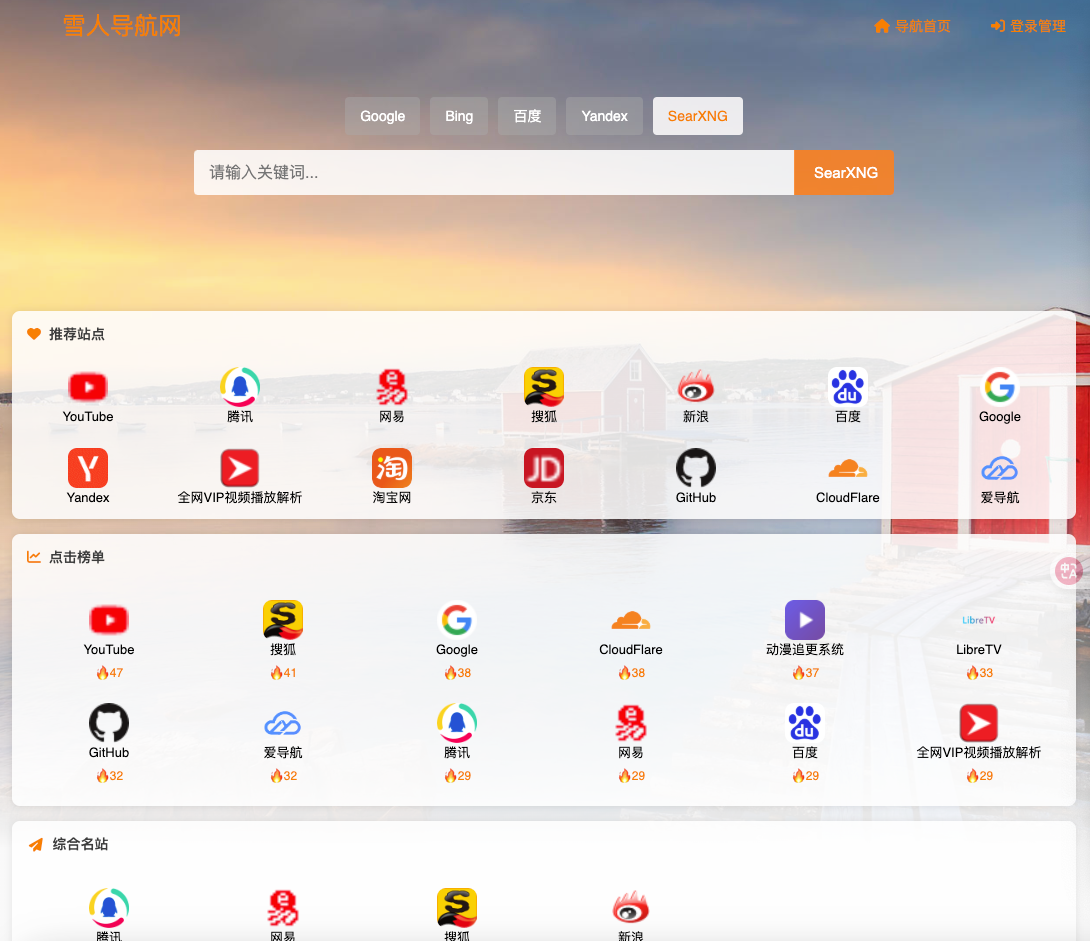1090x941 pixels.
Task: Open 登录管理 login link
Action: coord(1028,26)
